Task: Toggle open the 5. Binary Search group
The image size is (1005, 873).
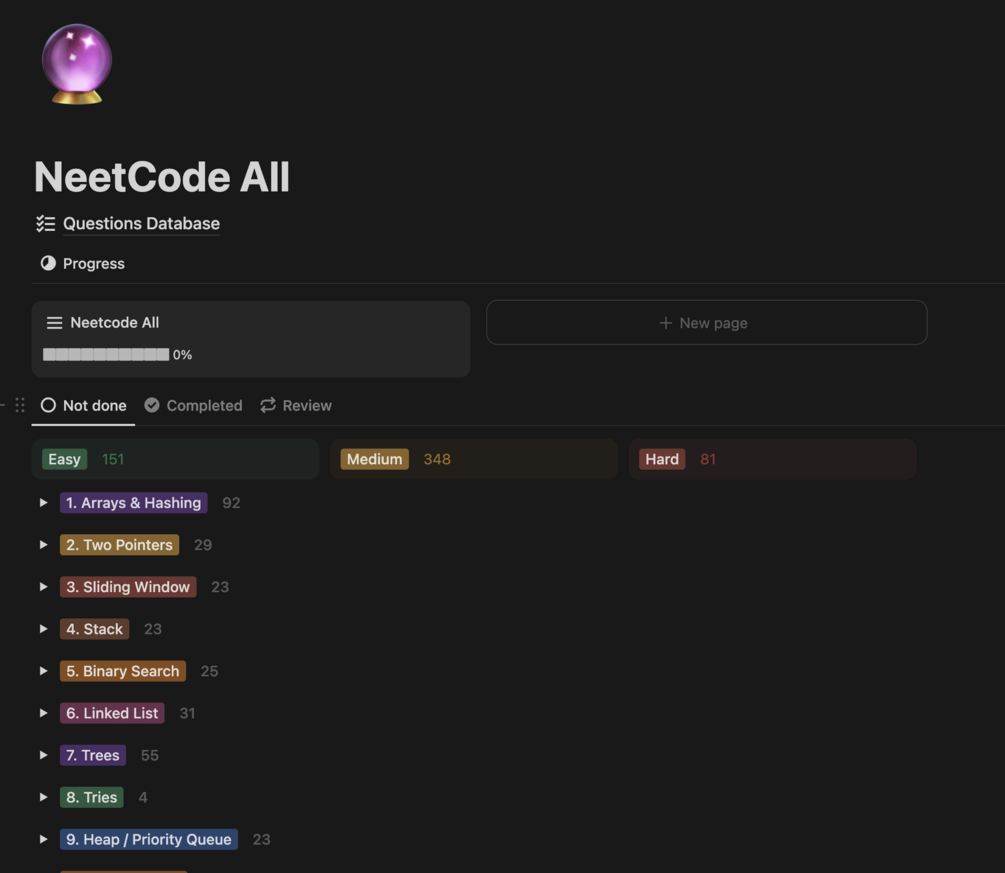Action: 43,671
